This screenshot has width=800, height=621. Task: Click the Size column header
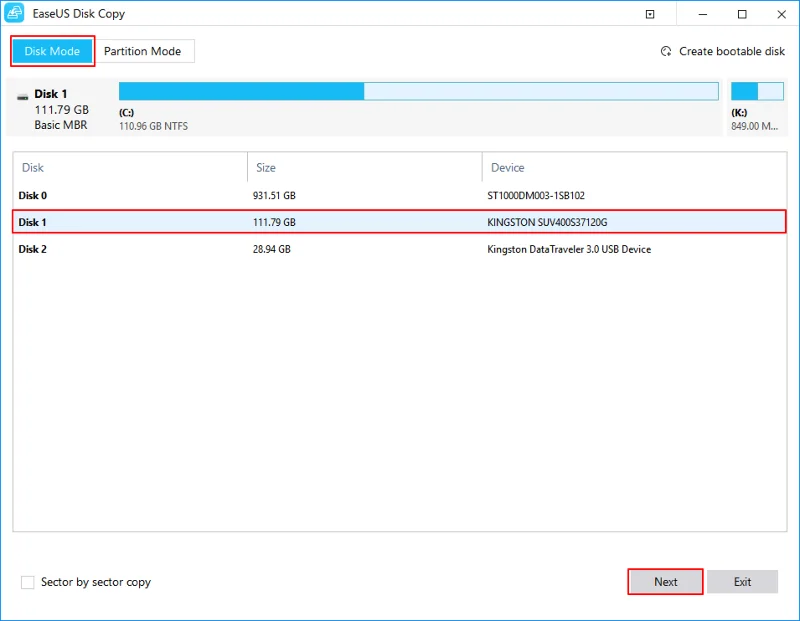click(x=265, y=167)
